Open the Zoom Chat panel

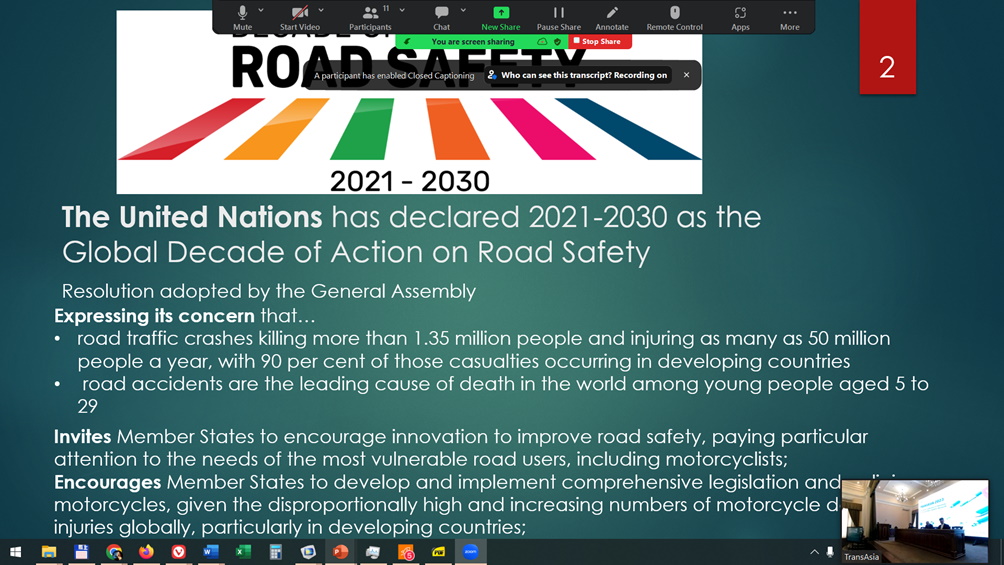click(441, 17)
